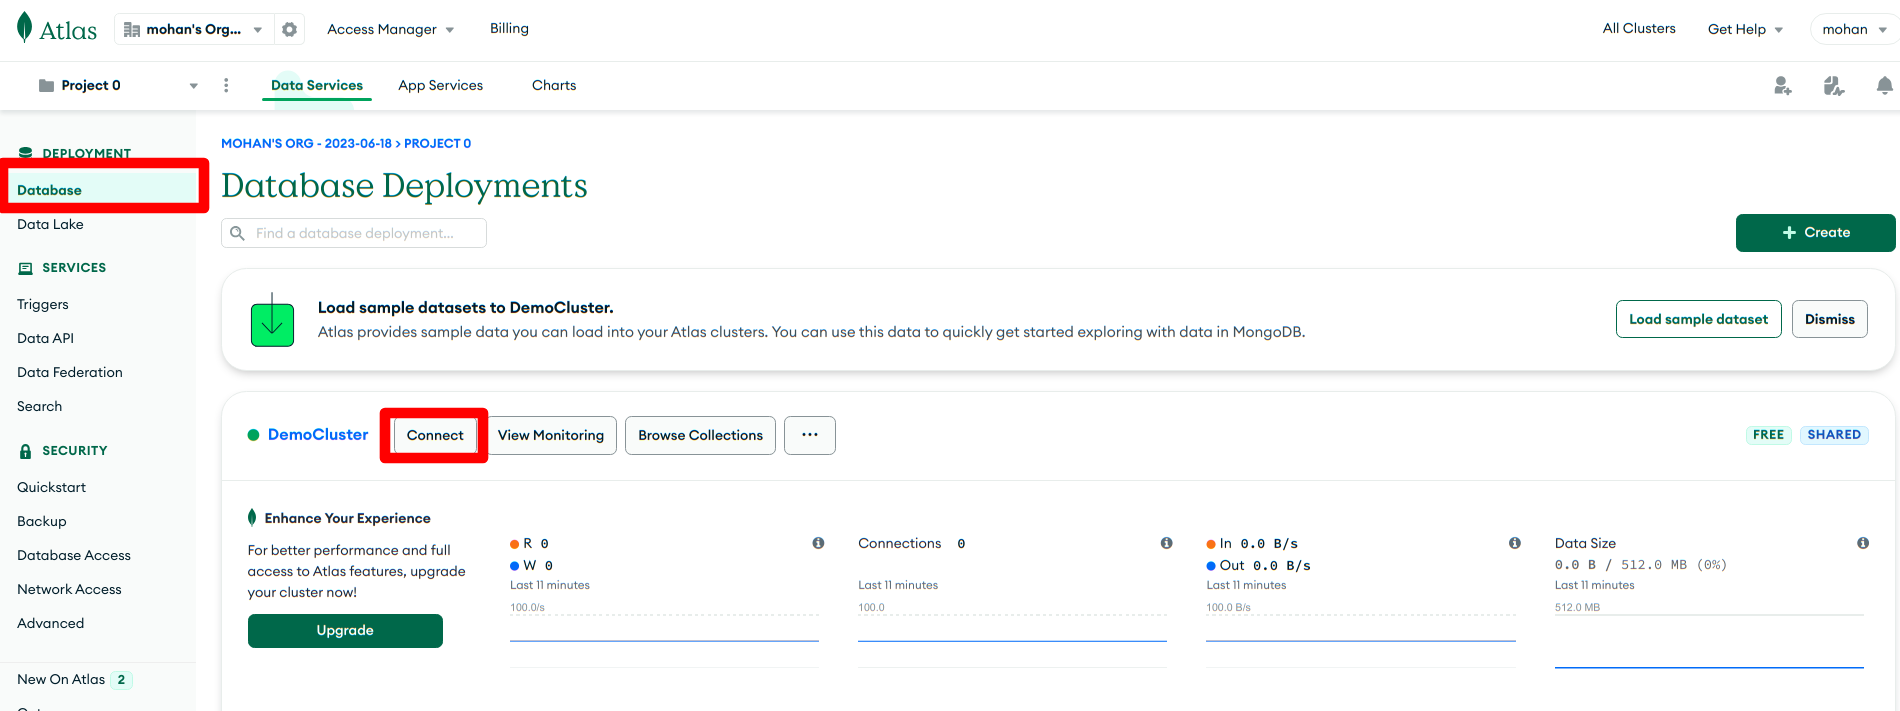Click the SHARED badge
This screenshot has width=1900, height=711.
(1834, 435)
